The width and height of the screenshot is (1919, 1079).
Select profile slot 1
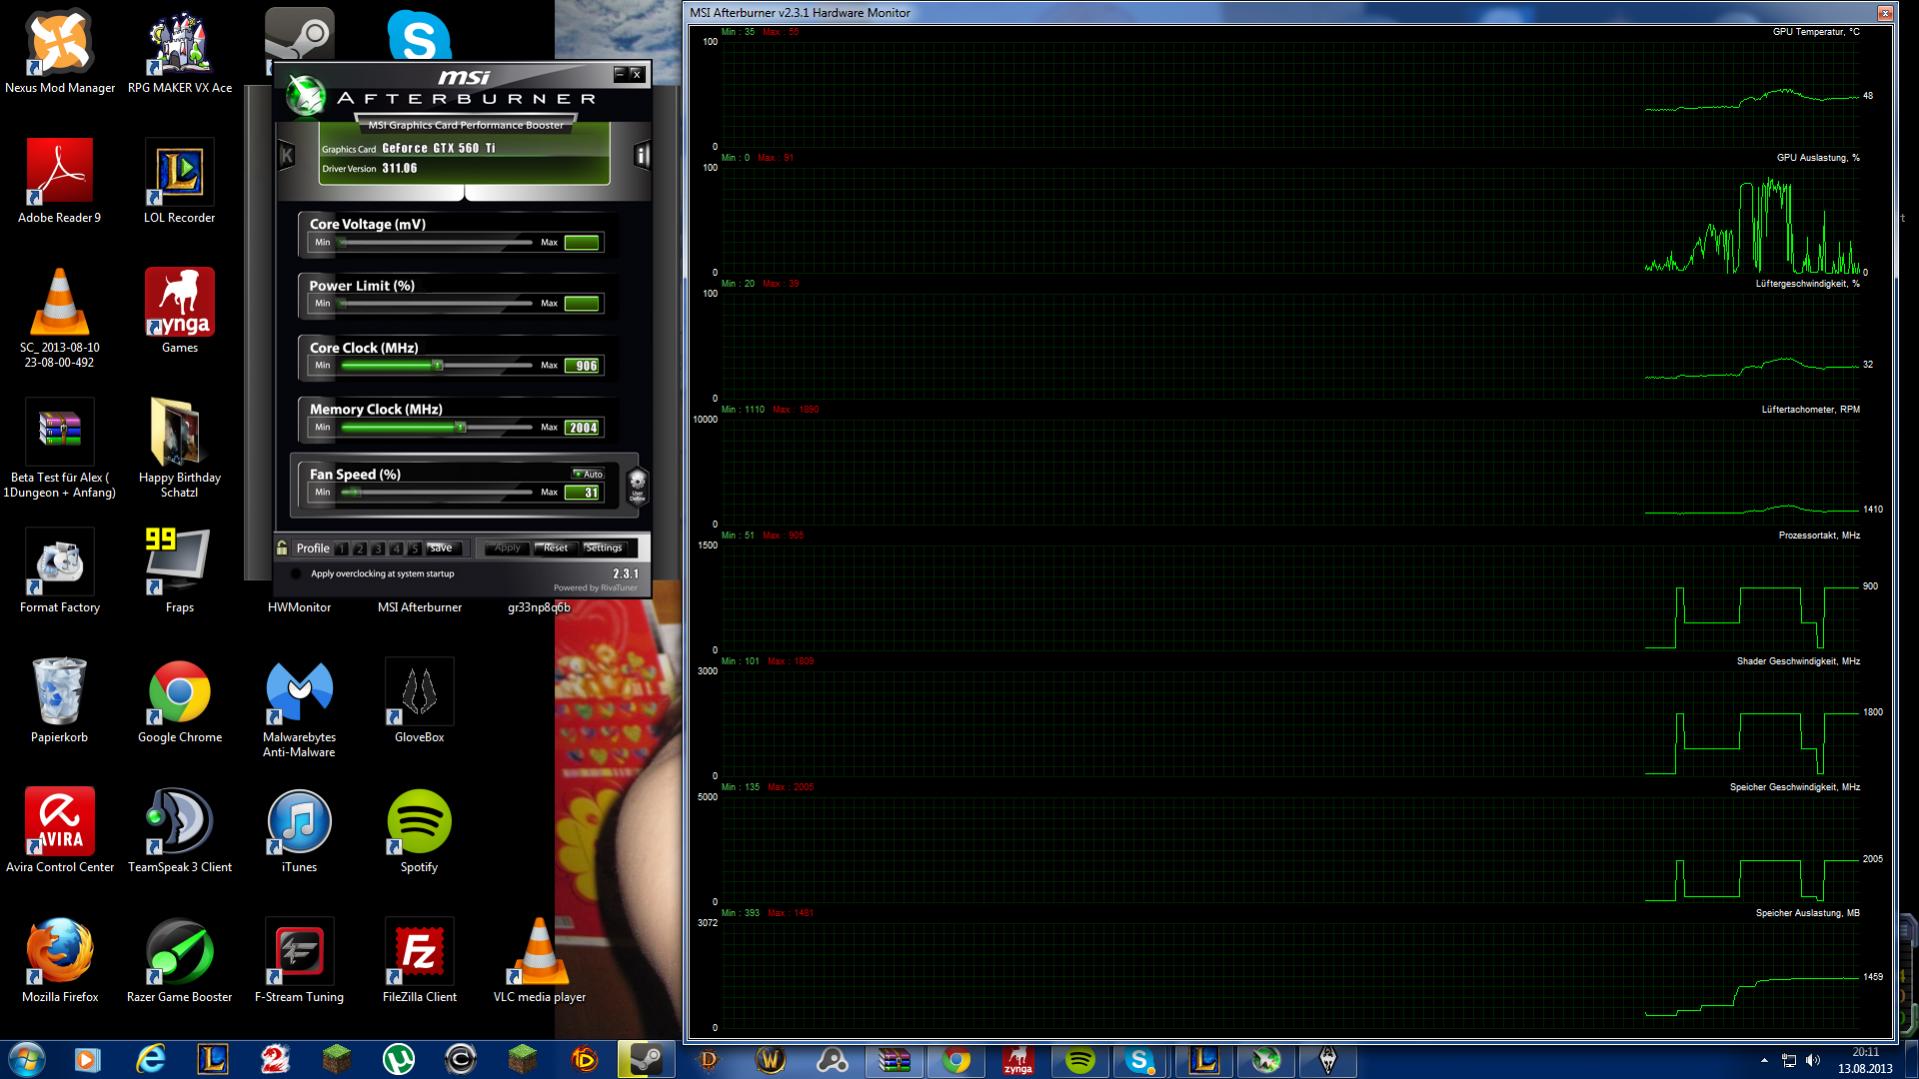click(342, 548)
